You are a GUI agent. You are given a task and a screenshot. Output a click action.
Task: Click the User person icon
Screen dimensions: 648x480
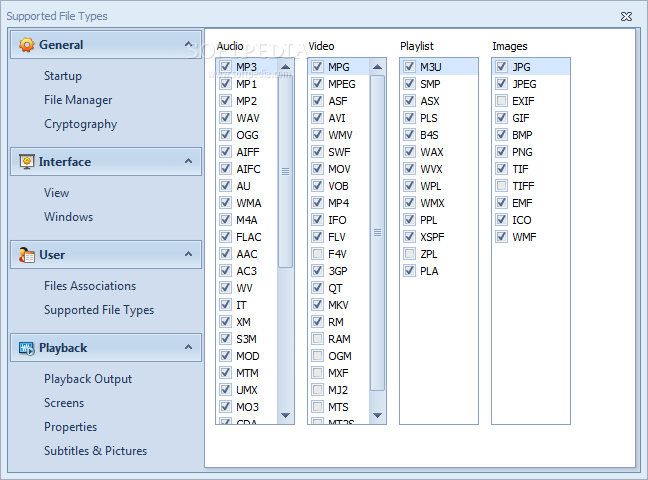tap(27, 255)
